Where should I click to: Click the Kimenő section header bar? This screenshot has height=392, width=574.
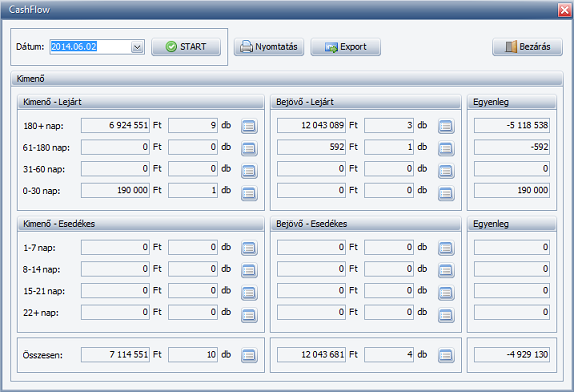287,79
